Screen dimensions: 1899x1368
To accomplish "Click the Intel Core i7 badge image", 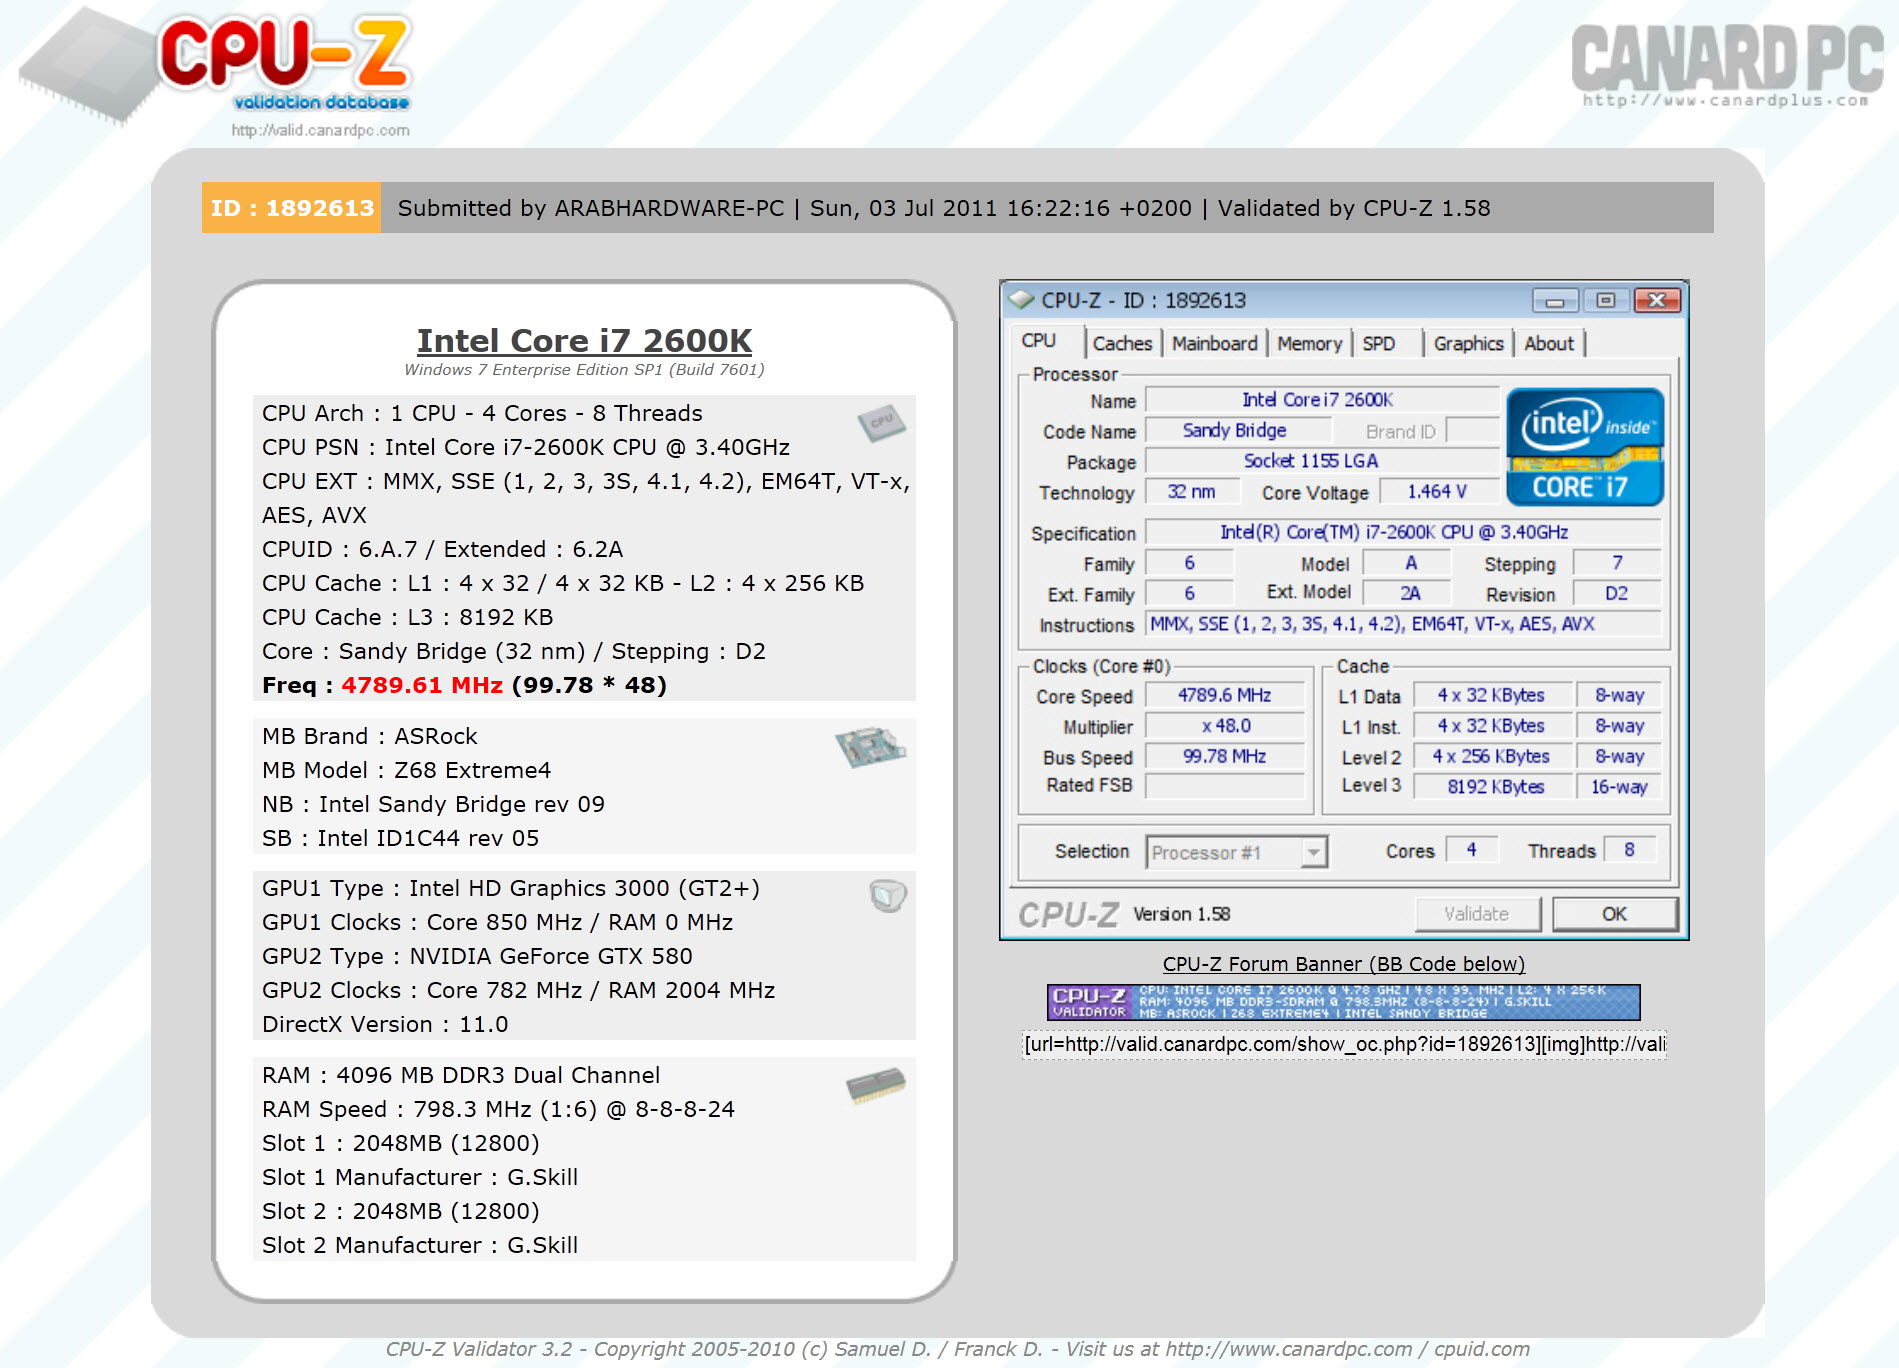I will tap(1585, 446).
